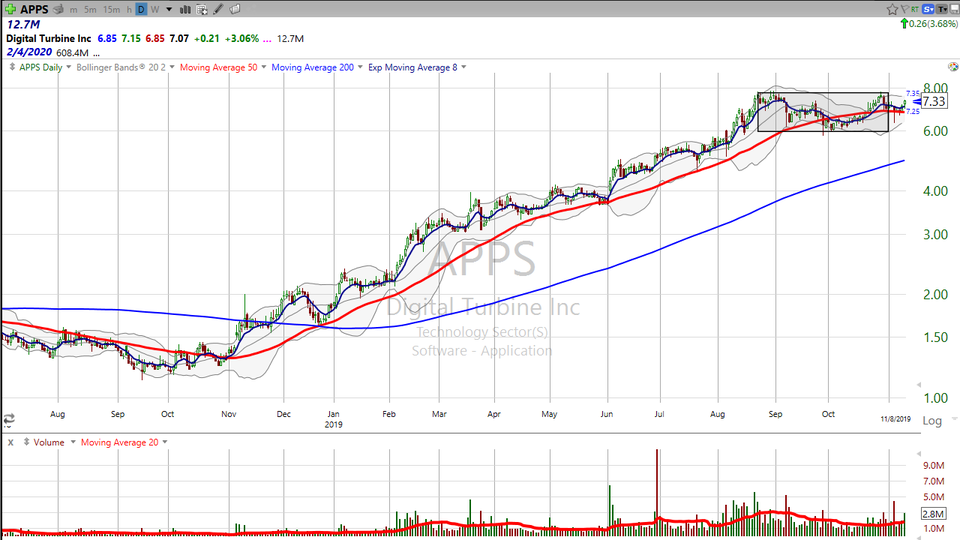Open the T dropdown button

942,9
